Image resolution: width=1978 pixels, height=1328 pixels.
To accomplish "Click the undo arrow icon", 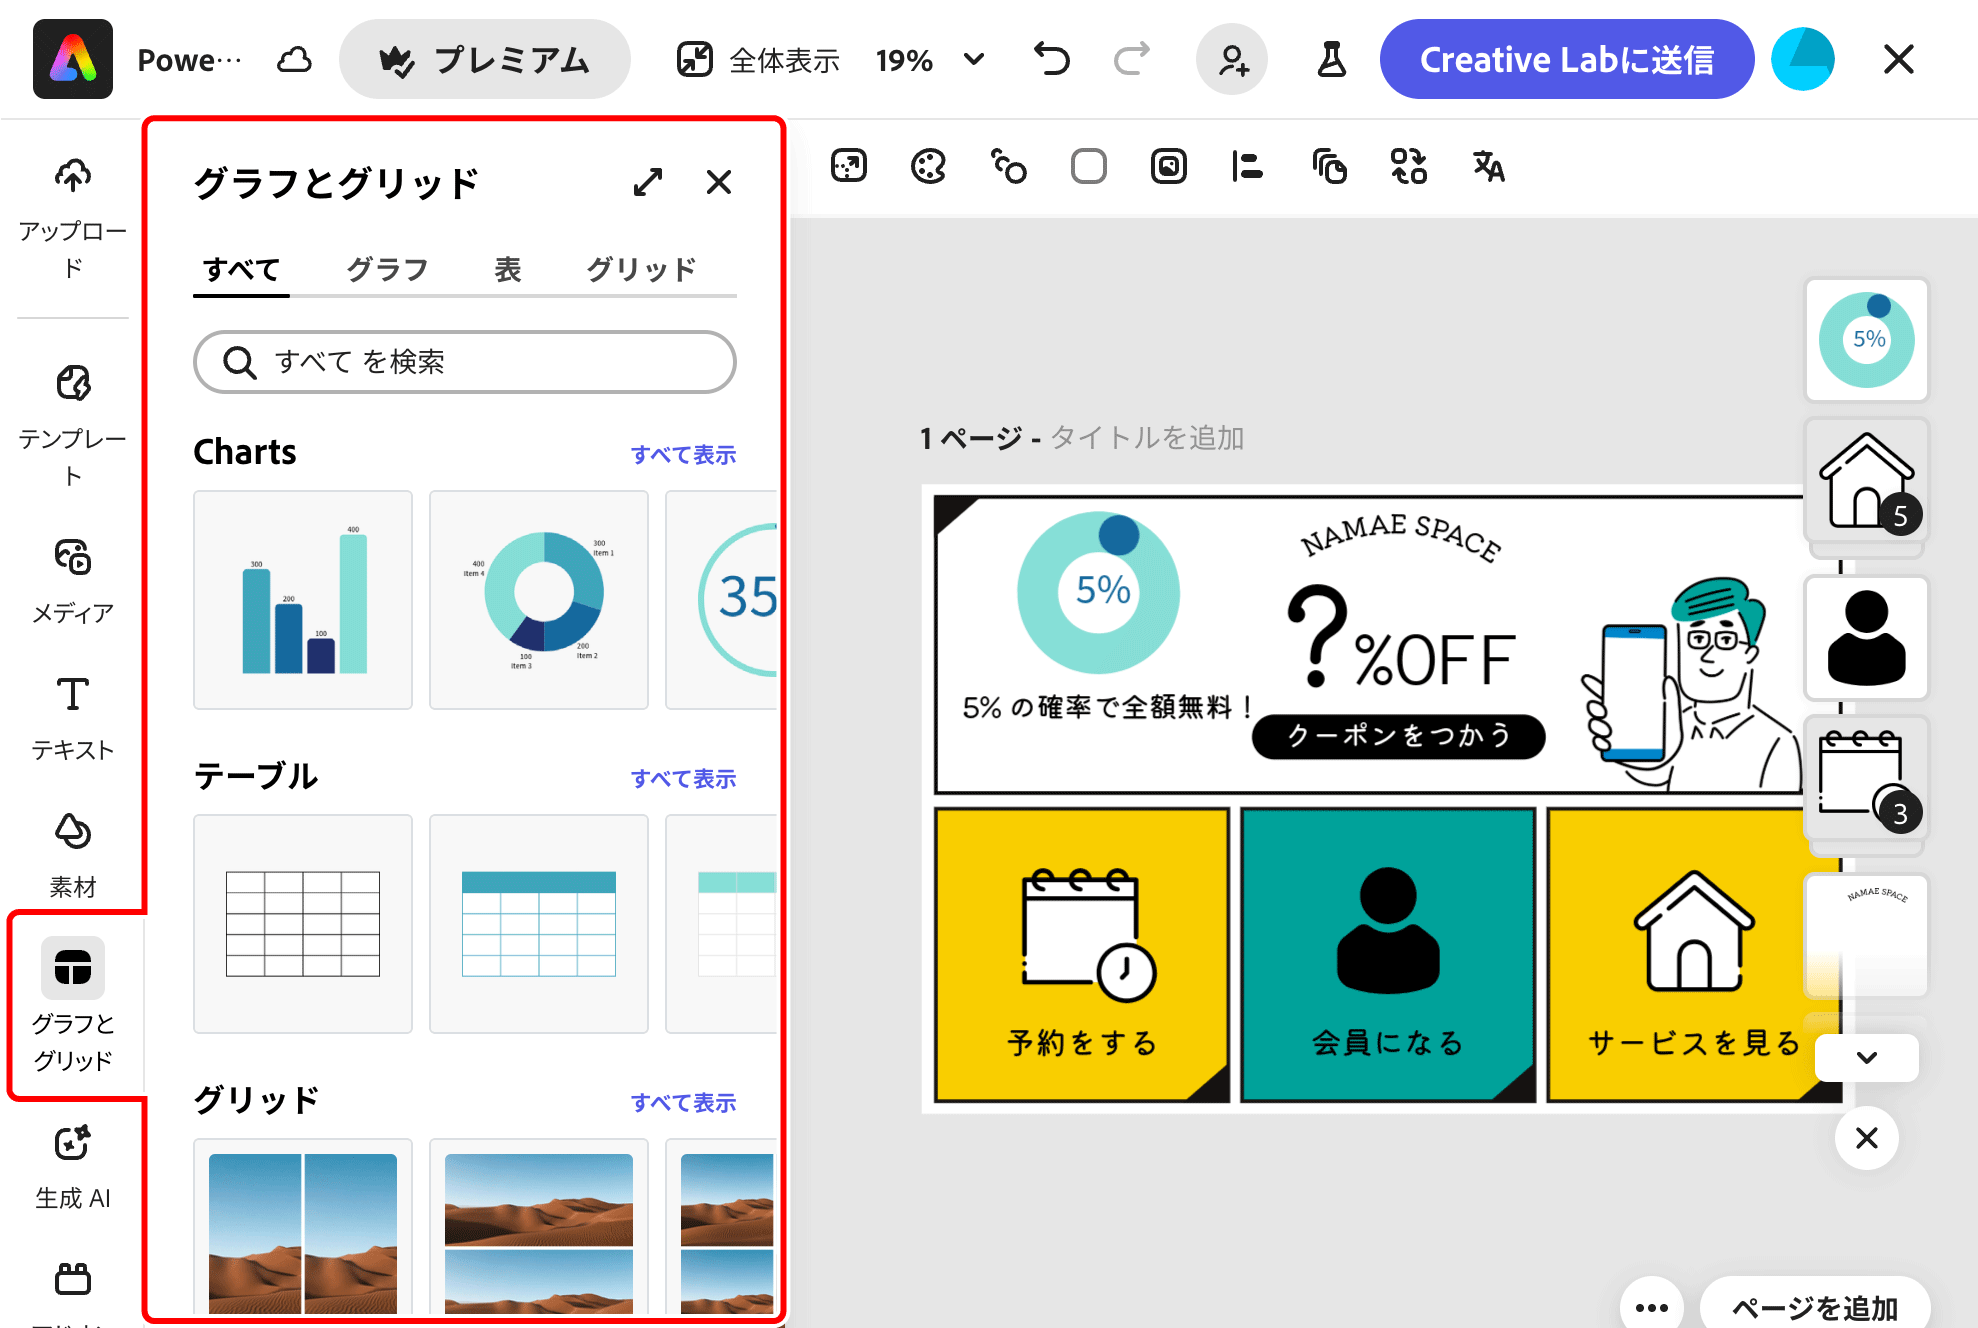I will [1051, 59].
